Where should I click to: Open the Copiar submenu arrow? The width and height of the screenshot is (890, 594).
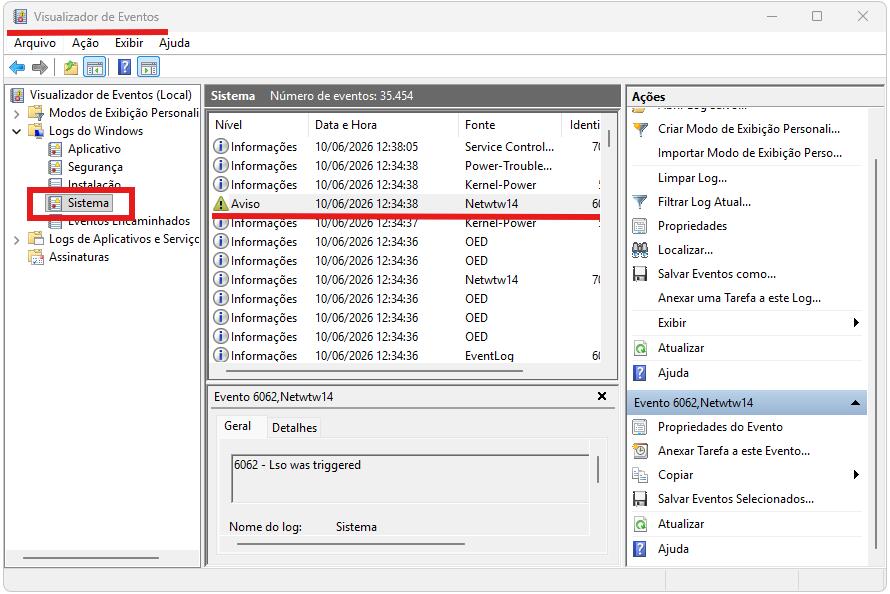coord(856,475)
